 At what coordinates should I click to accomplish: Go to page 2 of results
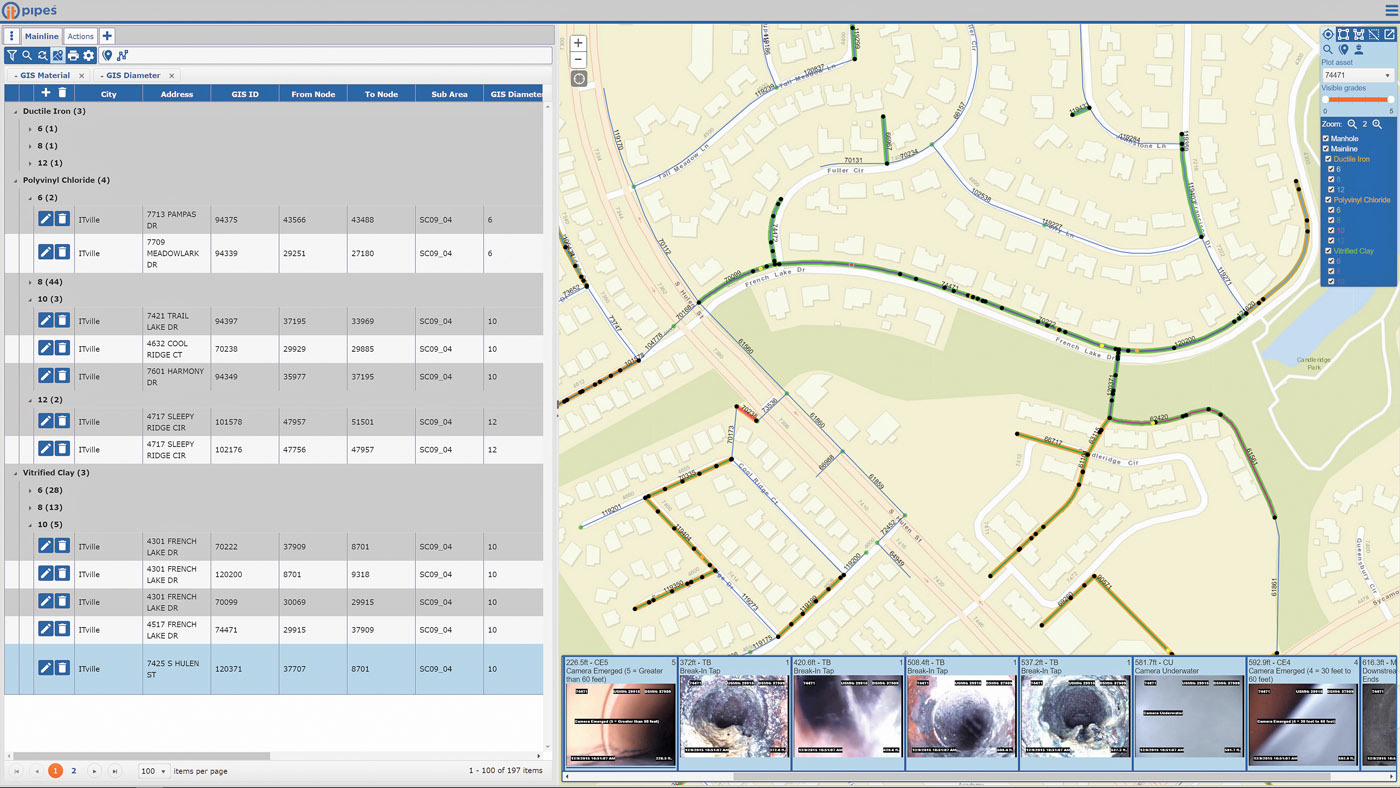click(x=74, y=771)
